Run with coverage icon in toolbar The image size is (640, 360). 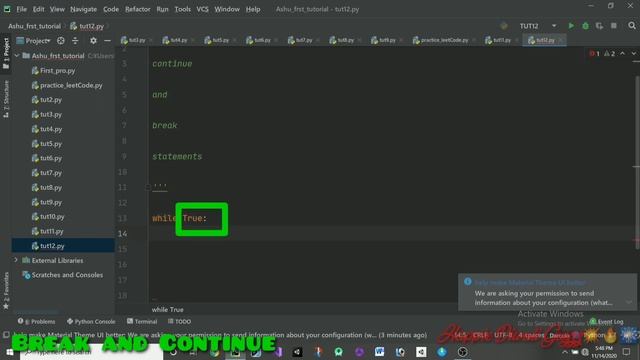pyautogui.click(x=599, y=26)
